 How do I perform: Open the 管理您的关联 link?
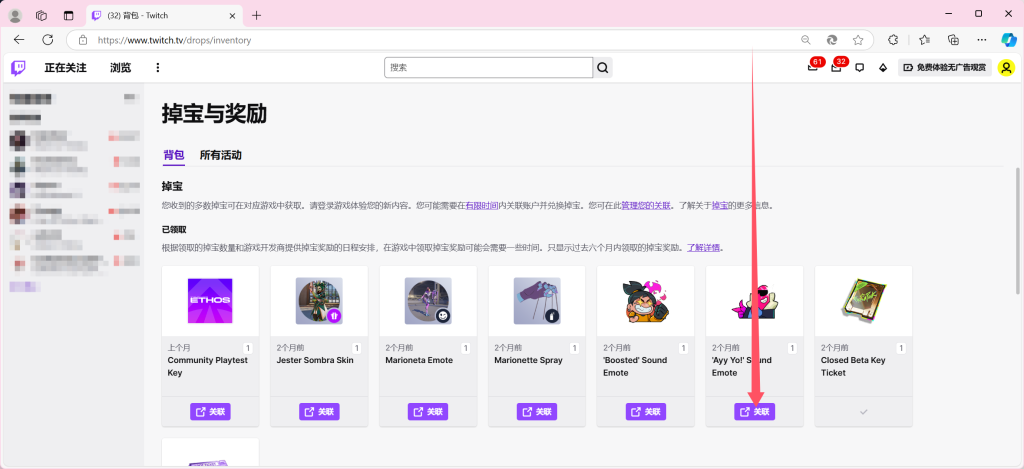click(646, 205)
